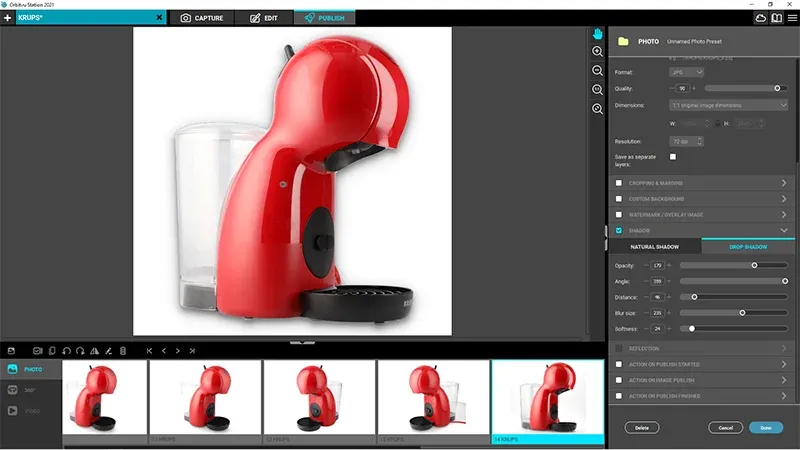800x450 pixels.
Task: Switch to the Capture tab
Action: [202, 18]
